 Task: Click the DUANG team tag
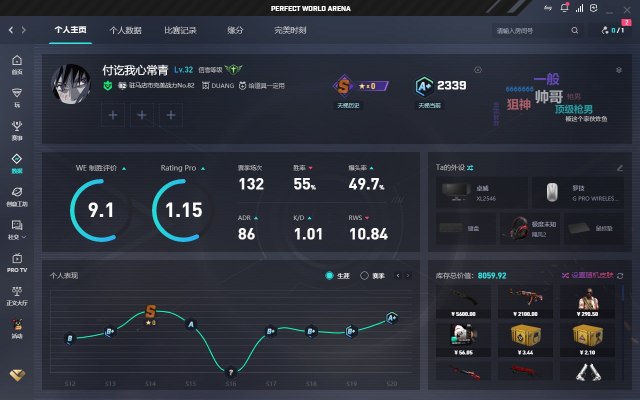pyautogui.click(x=218, y=86)
